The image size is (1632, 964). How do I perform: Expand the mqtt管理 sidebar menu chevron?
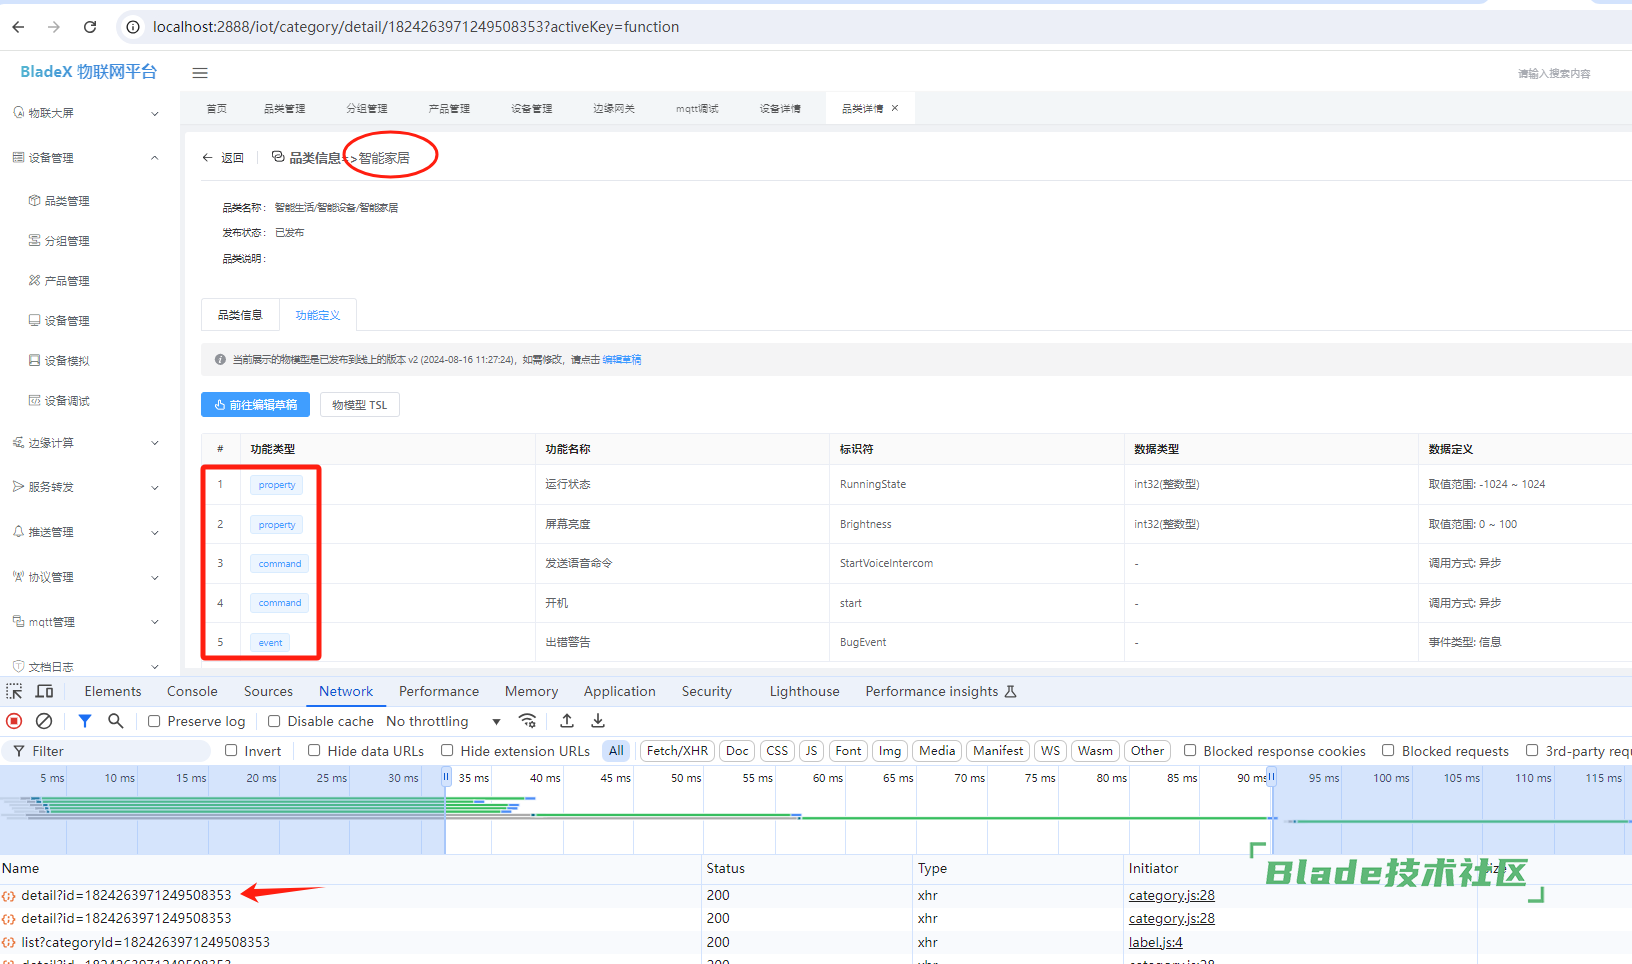pyautogui.click(x=155, y=622)
